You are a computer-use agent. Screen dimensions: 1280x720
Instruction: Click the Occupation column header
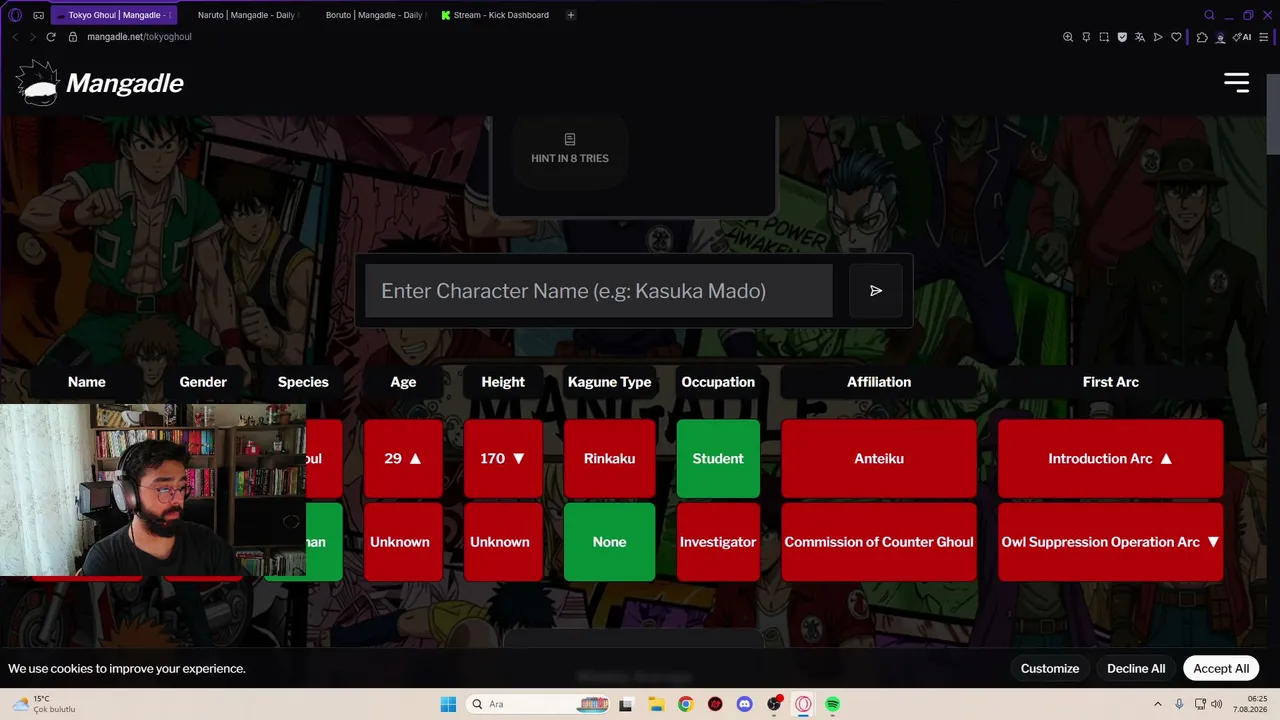click(718, 382)
